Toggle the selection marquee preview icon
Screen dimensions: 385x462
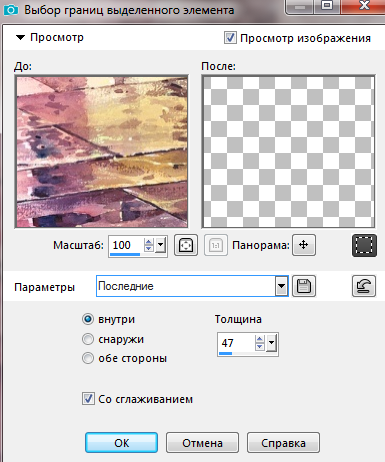pos(364,245)
